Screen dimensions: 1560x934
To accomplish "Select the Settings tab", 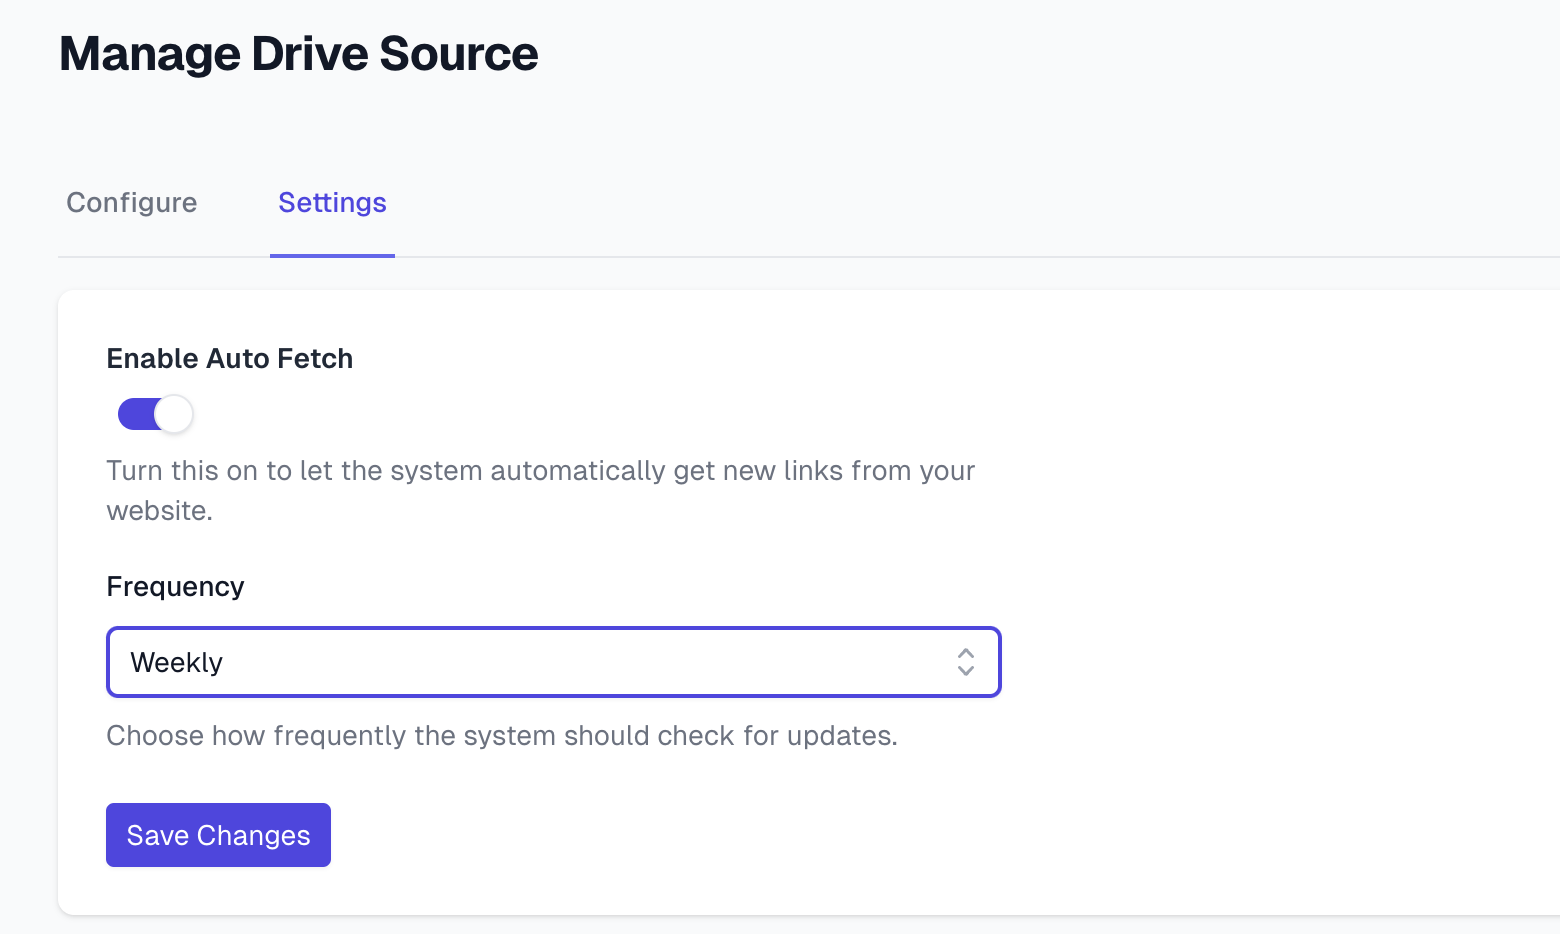I will tap(332, 203).
